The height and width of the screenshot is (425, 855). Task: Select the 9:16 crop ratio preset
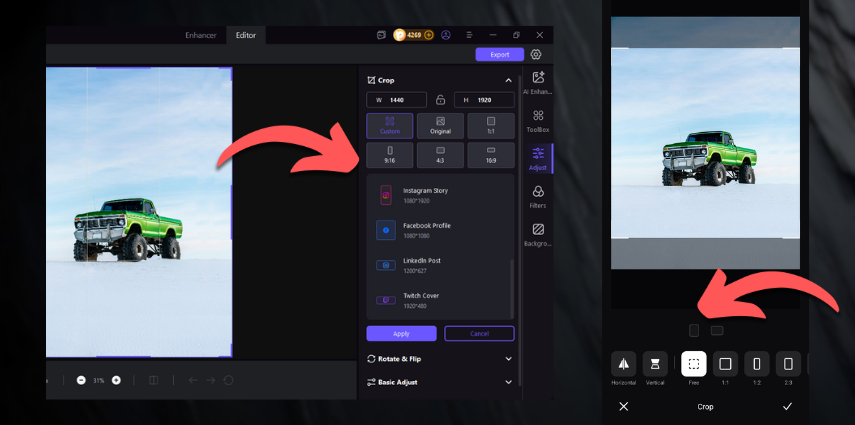(x=390, y=154)
